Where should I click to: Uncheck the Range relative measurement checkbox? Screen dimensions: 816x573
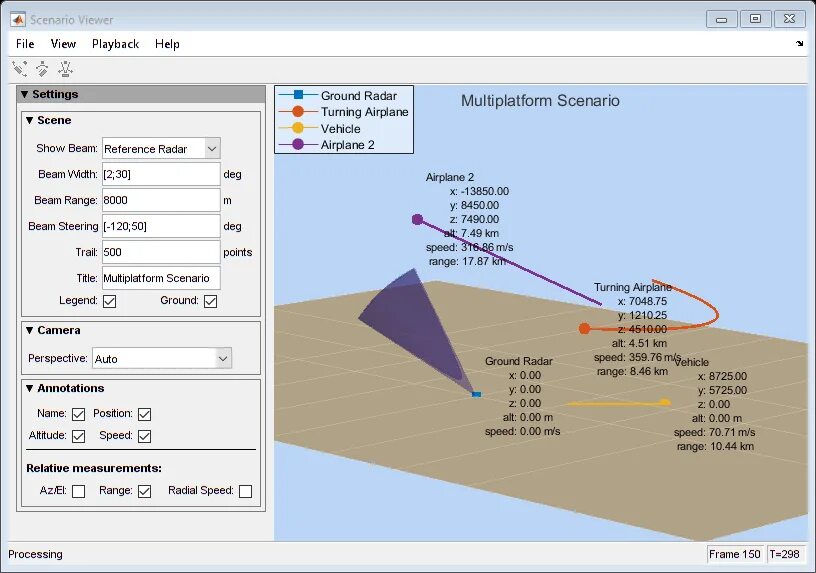pos(145,491)
